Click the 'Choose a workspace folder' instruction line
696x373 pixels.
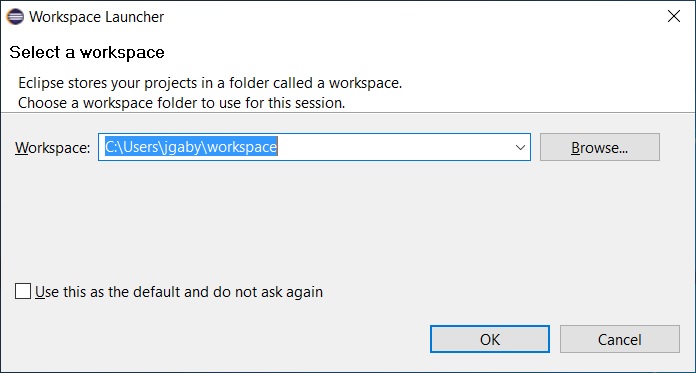pos(182,103)
